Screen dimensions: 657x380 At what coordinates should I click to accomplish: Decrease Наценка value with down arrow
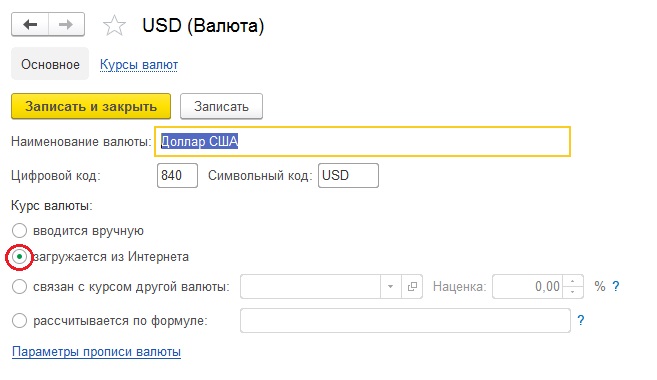click(572, 292)
